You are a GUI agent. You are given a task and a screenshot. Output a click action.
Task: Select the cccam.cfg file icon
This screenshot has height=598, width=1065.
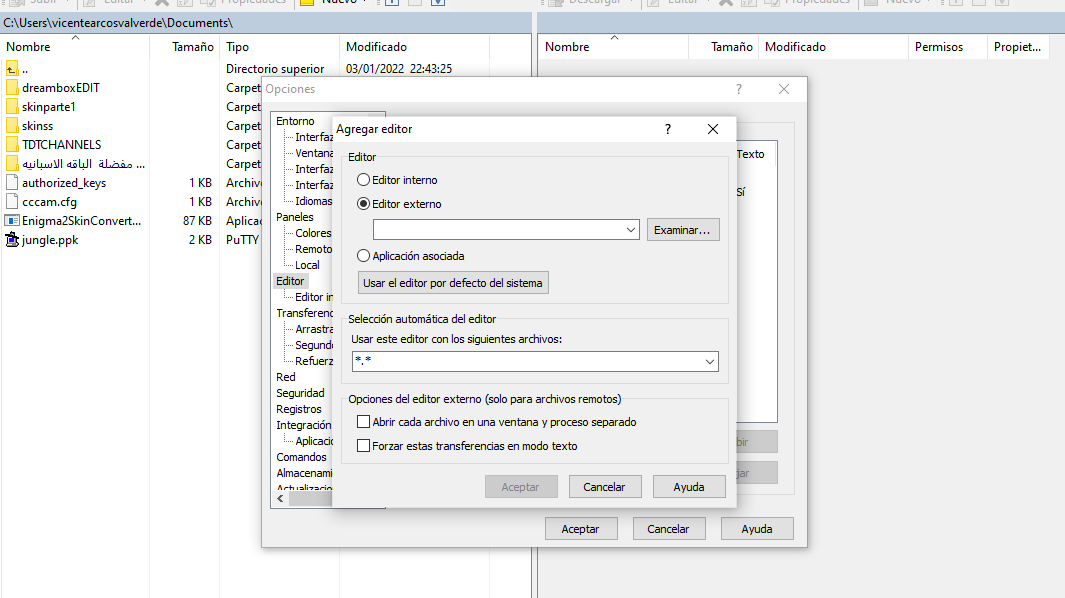(12, 202)
